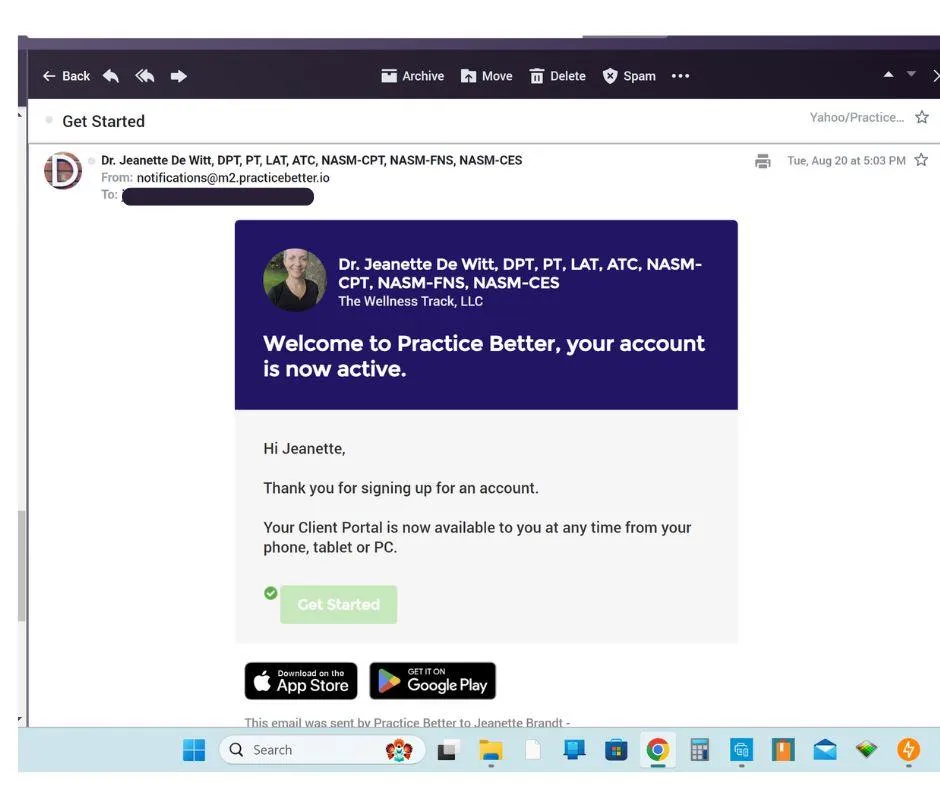Viewport: 940px width, 788px height.
Task: Open Yahoo/Practice folder label
Action: [x=857, y=118]
